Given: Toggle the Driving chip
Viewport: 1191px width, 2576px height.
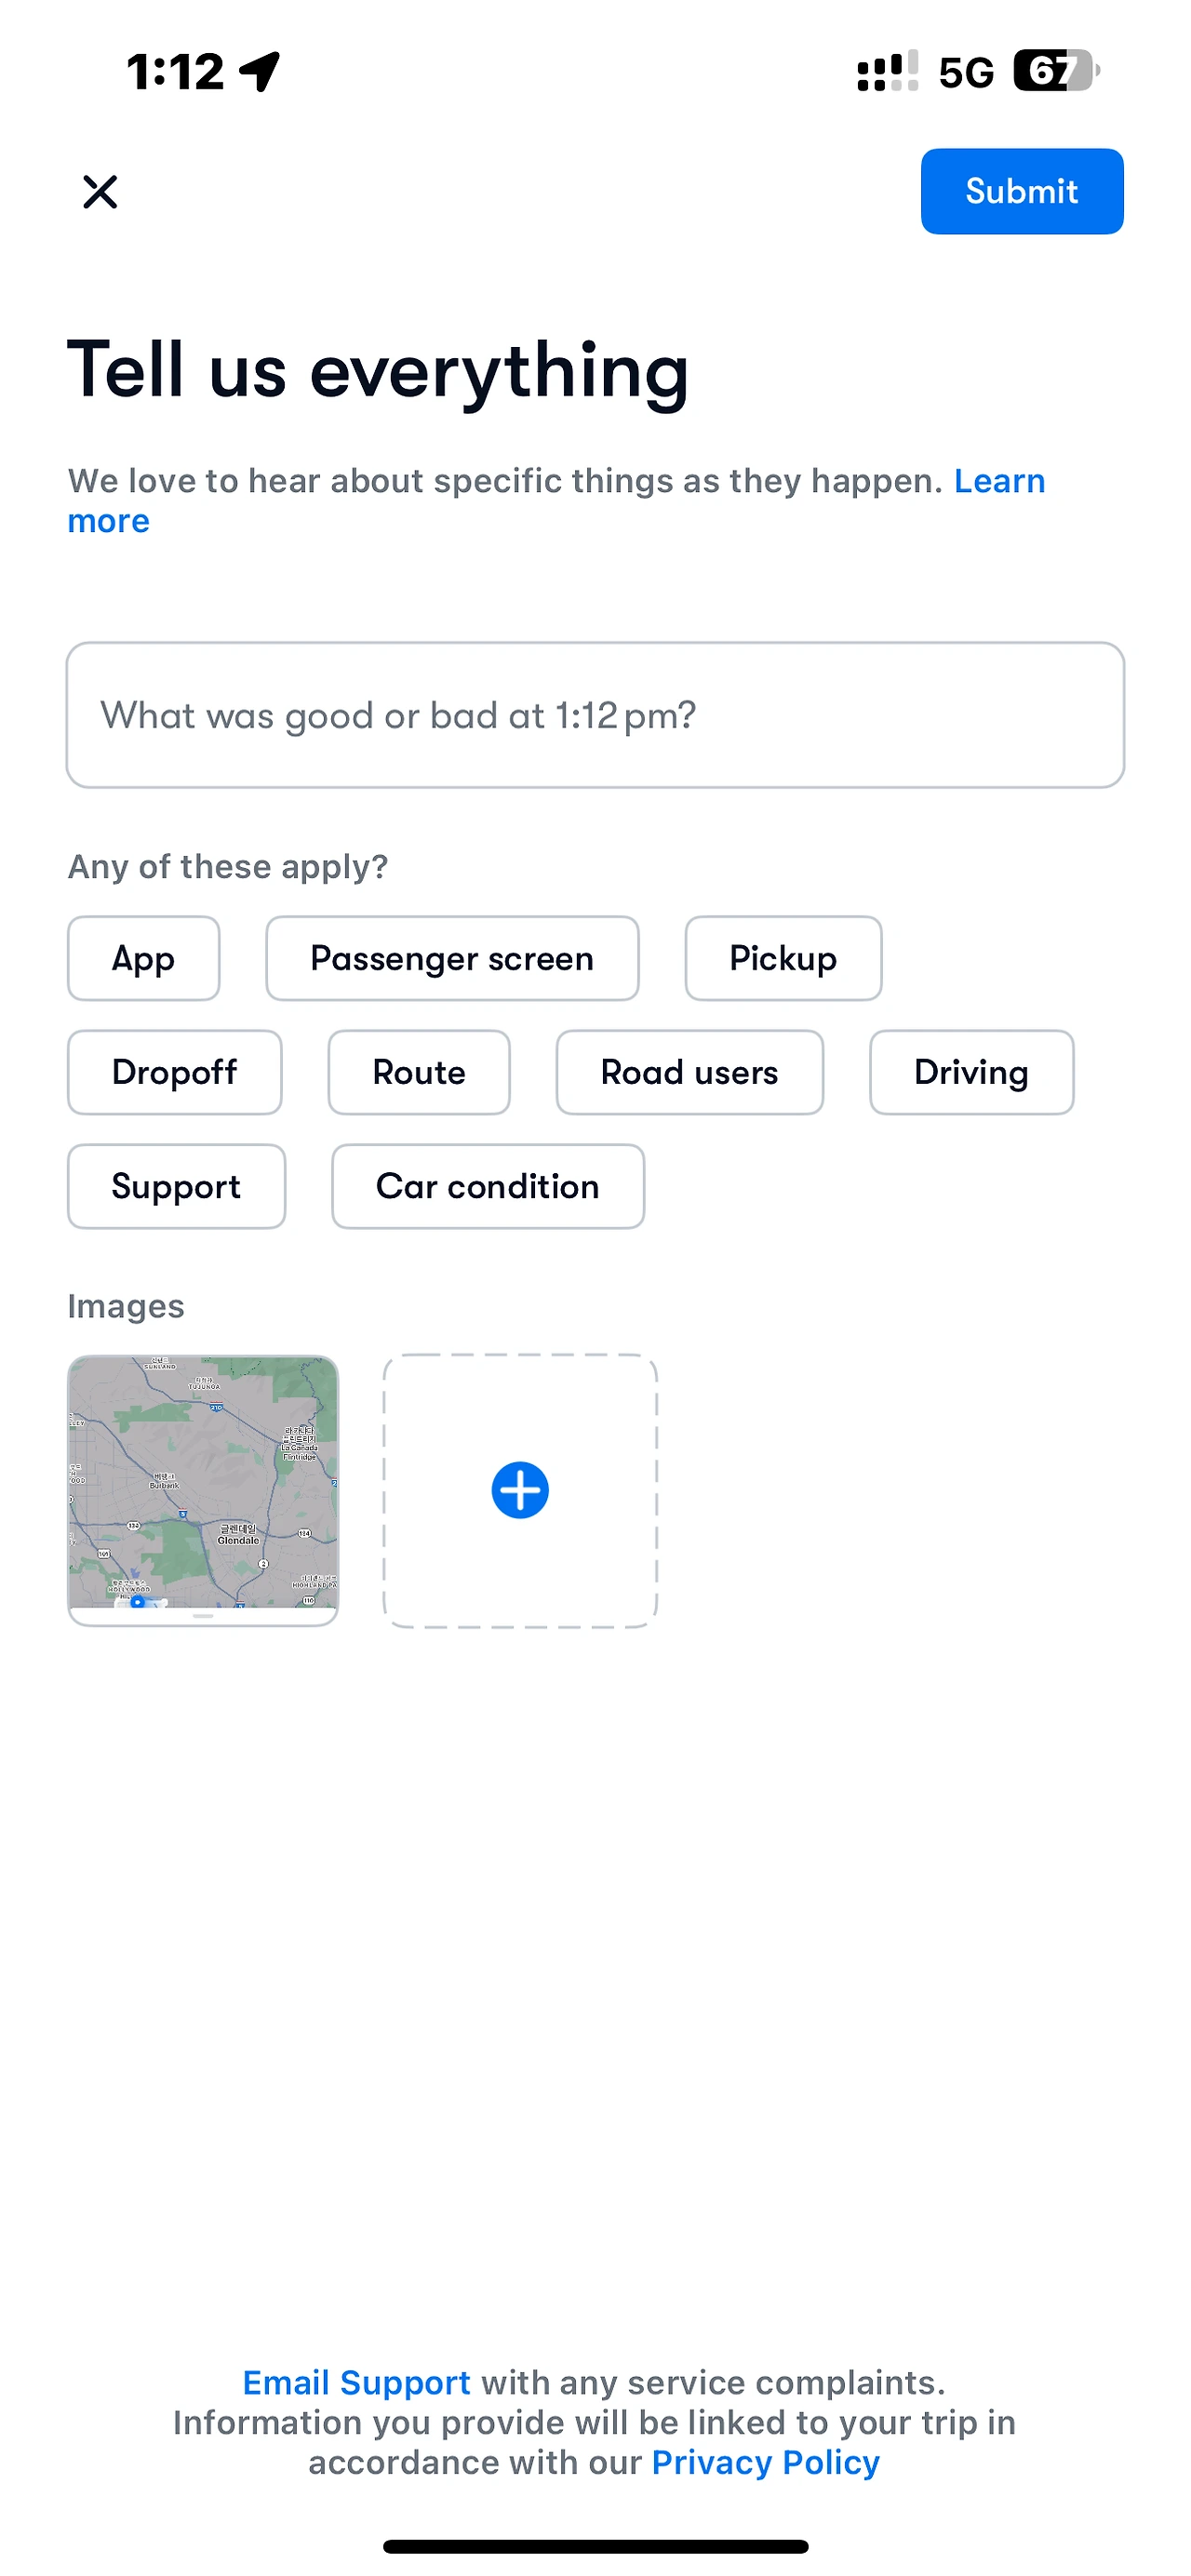Looking at the screenshot, I should (971, 1072).
